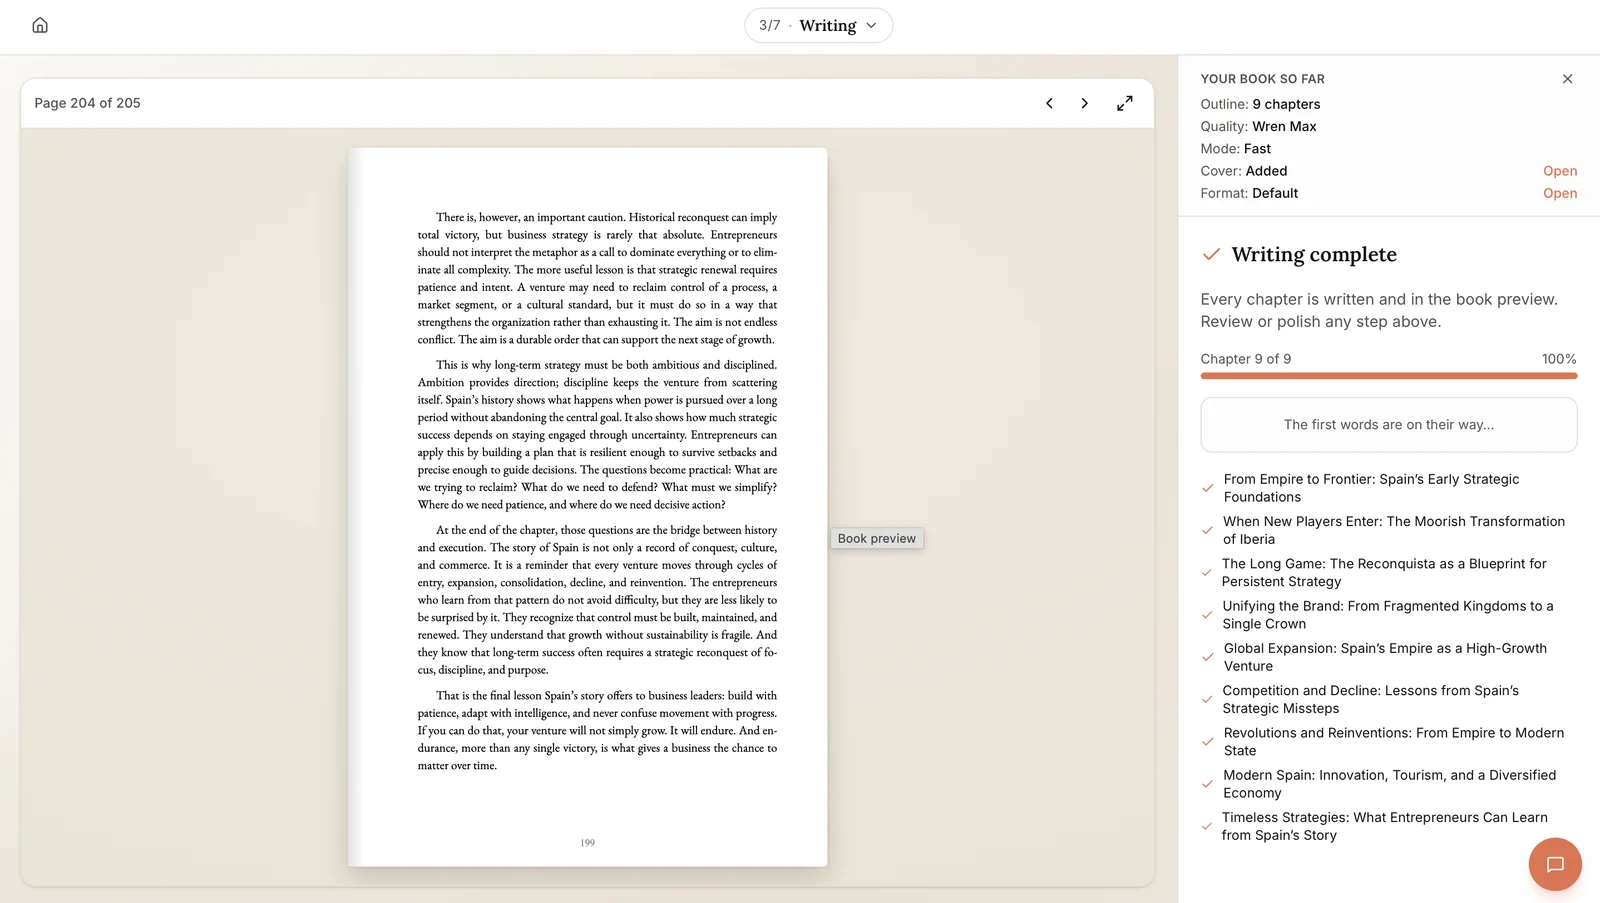Click checkmark beside 'From Empire to Frontier'

(x=1208, y=488)
